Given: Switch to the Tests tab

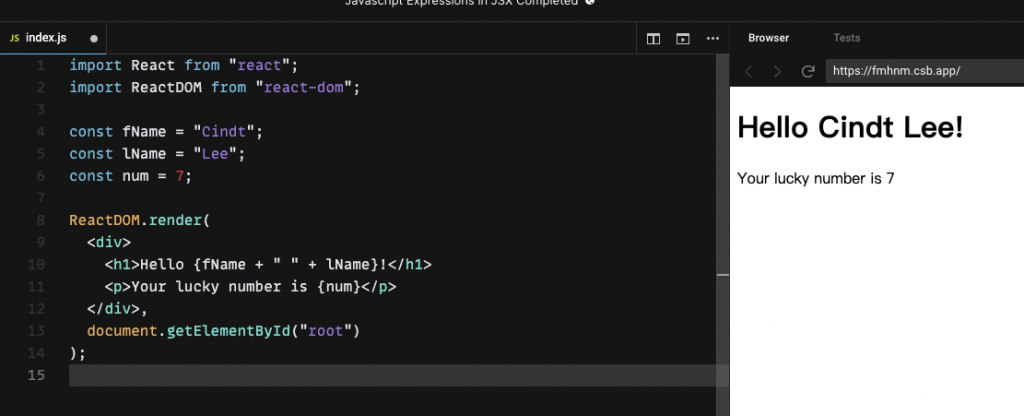Looking at the screenshot, I should pyautogui.click(x=846, y=38).
